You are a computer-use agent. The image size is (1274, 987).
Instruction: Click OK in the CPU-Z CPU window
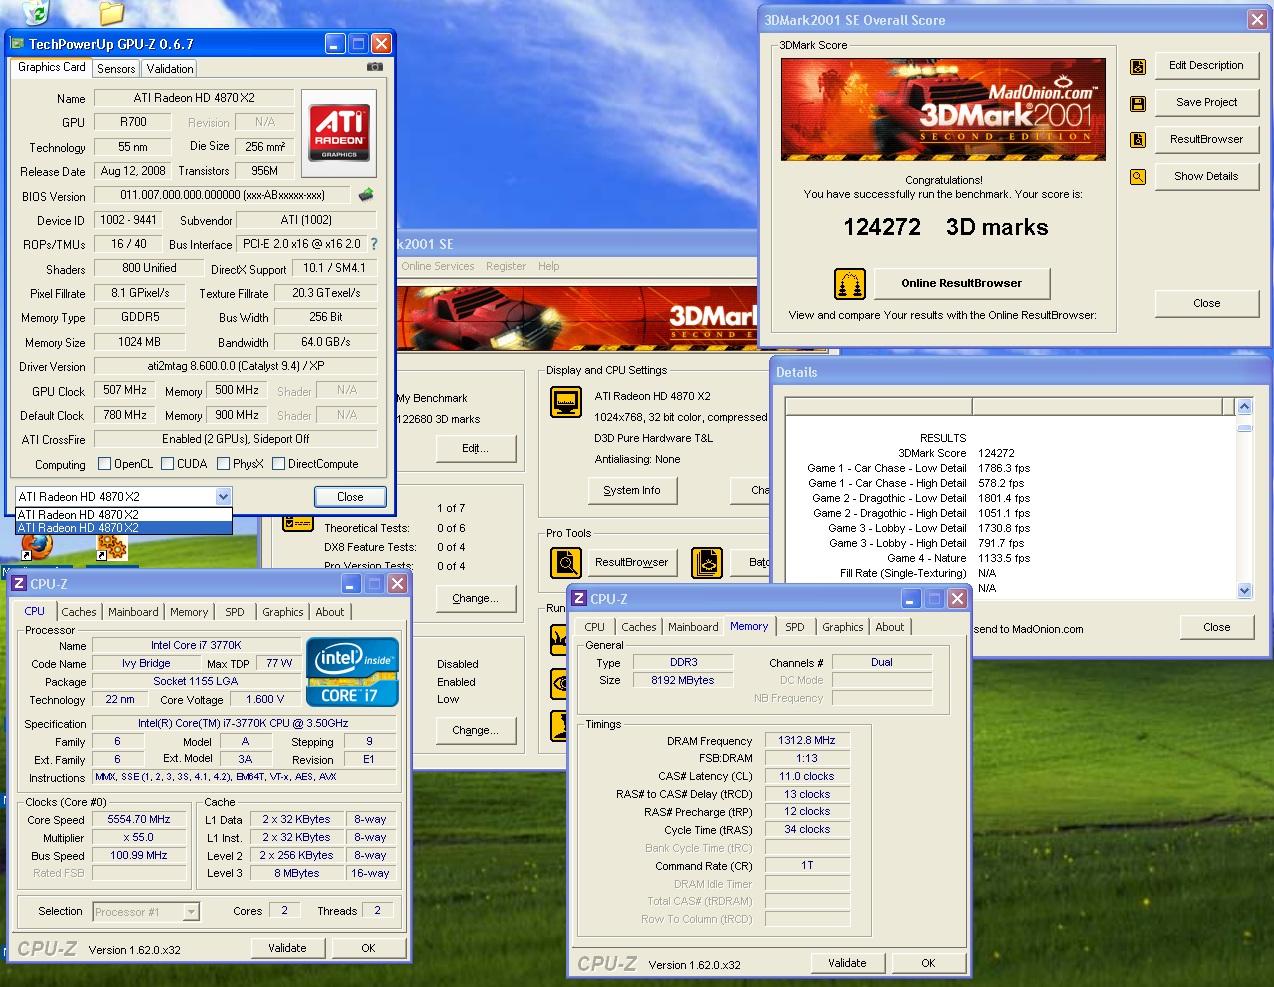pos(368,948)
